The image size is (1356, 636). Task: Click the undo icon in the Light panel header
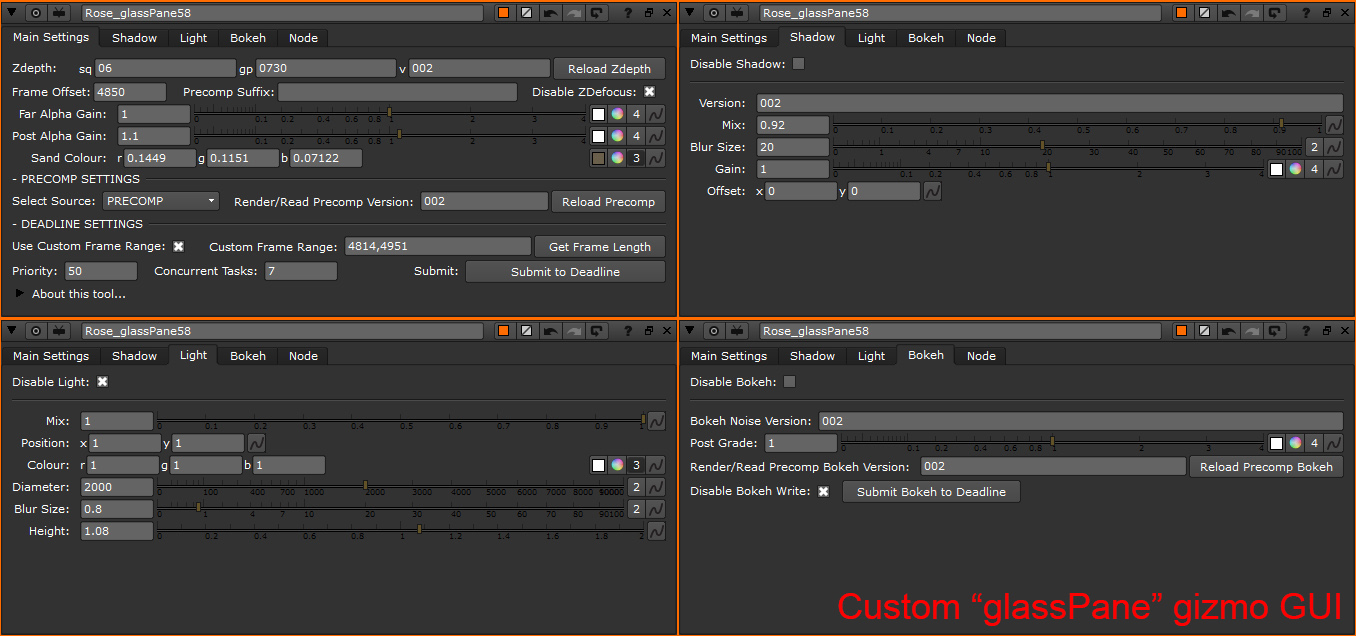pos(550,331)
